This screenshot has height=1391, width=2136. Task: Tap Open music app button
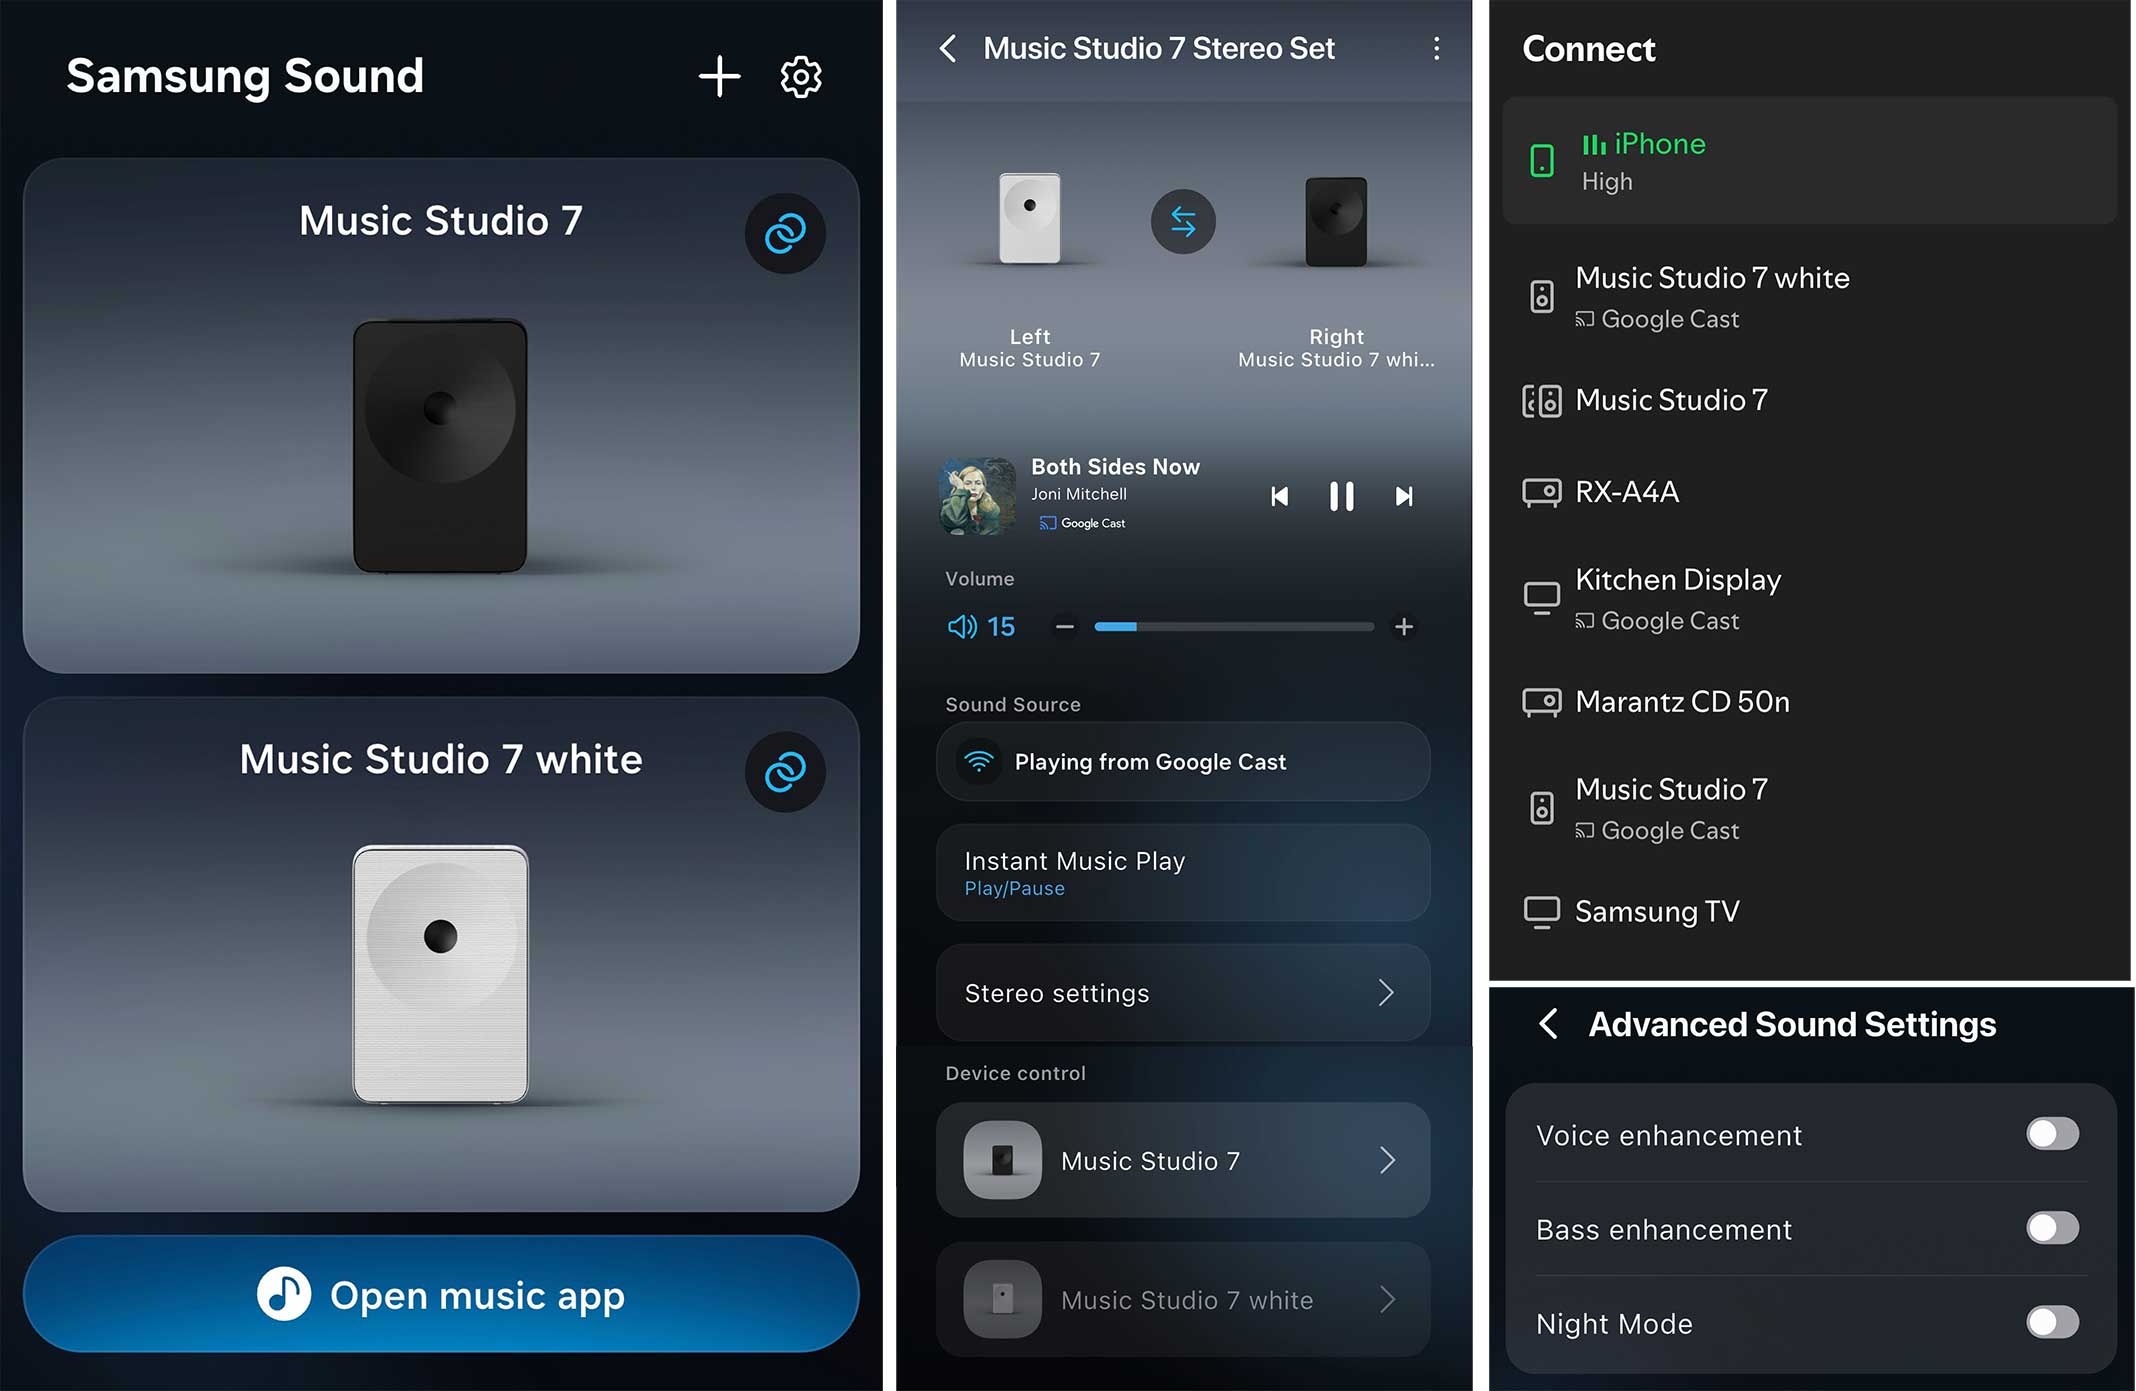441,1294
